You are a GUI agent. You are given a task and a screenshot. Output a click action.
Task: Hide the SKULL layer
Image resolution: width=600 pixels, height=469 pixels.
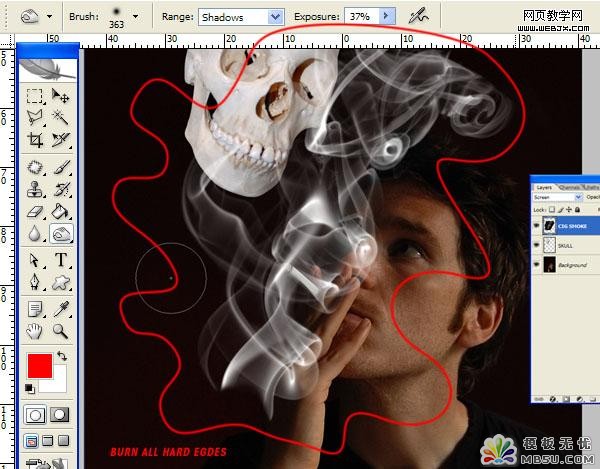pyautogui.click(x=536, y=245)
